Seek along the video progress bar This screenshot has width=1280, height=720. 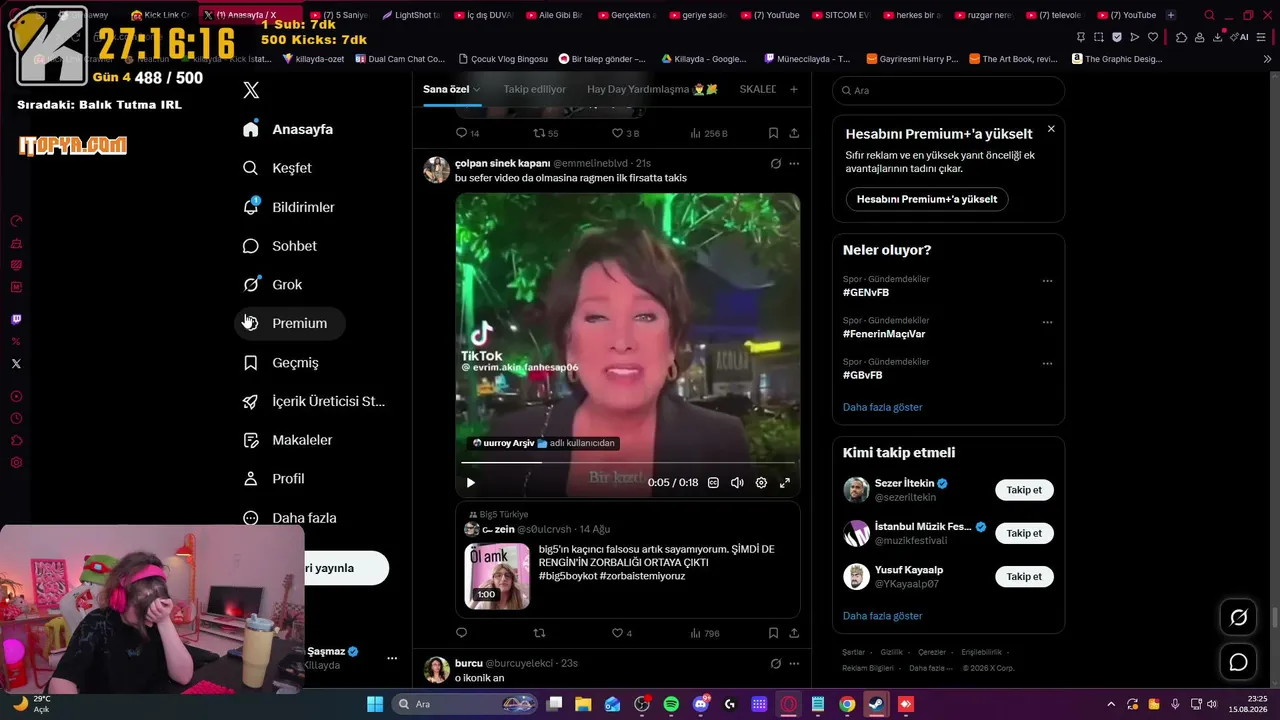click(x=628, y=463)
